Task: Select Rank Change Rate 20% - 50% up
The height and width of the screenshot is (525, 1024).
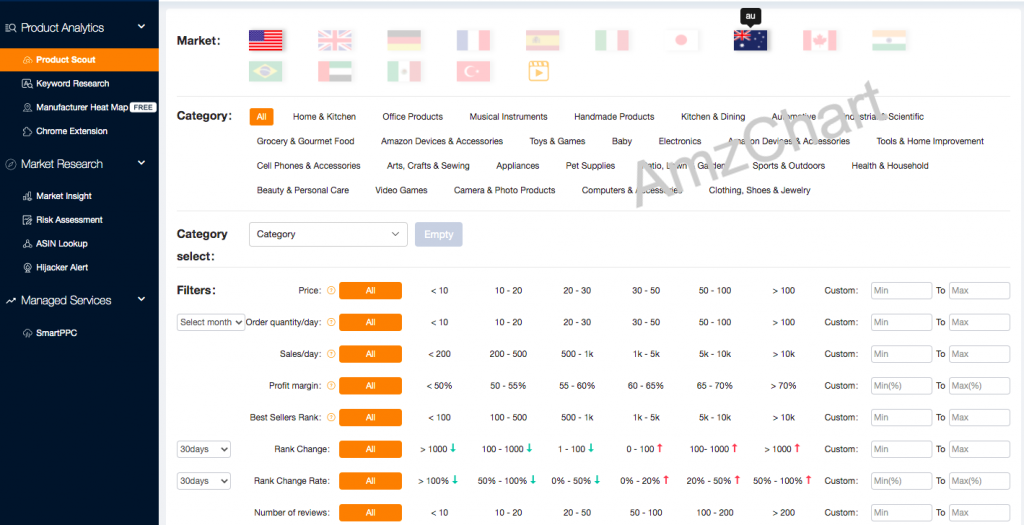Action: (x=714, y=481)
